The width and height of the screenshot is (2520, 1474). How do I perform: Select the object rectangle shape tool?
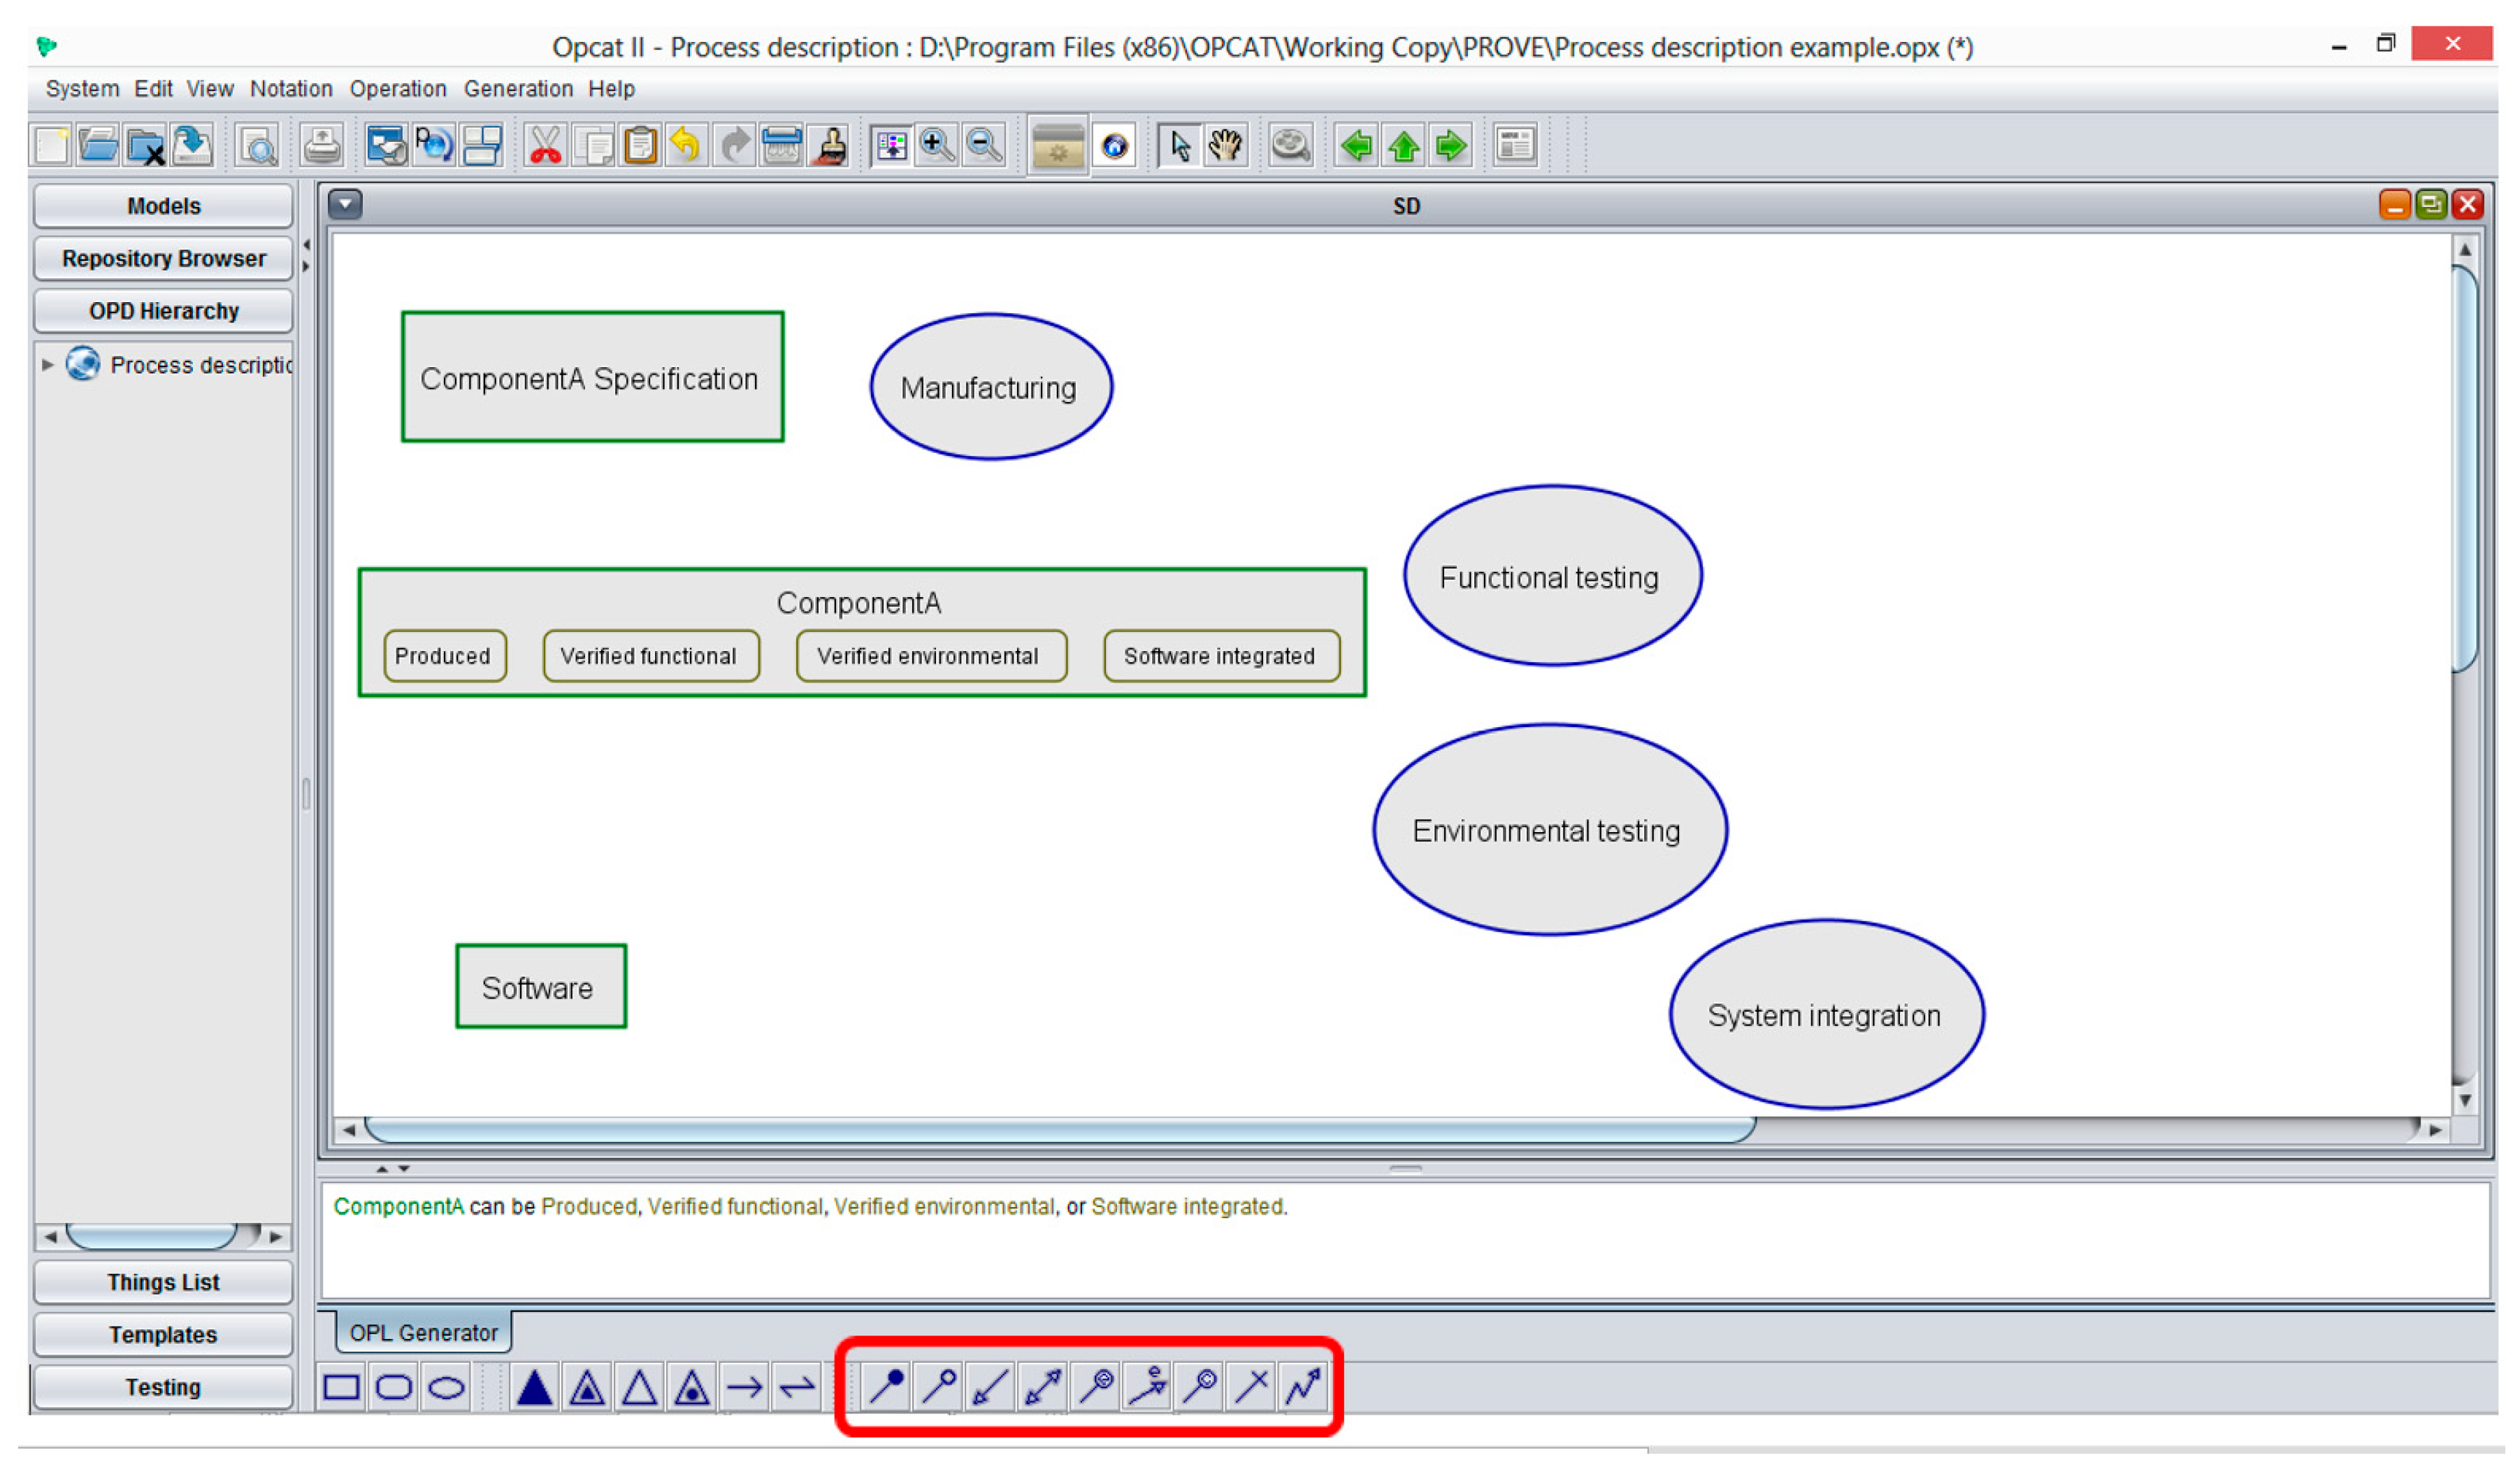click(342, 1388)
